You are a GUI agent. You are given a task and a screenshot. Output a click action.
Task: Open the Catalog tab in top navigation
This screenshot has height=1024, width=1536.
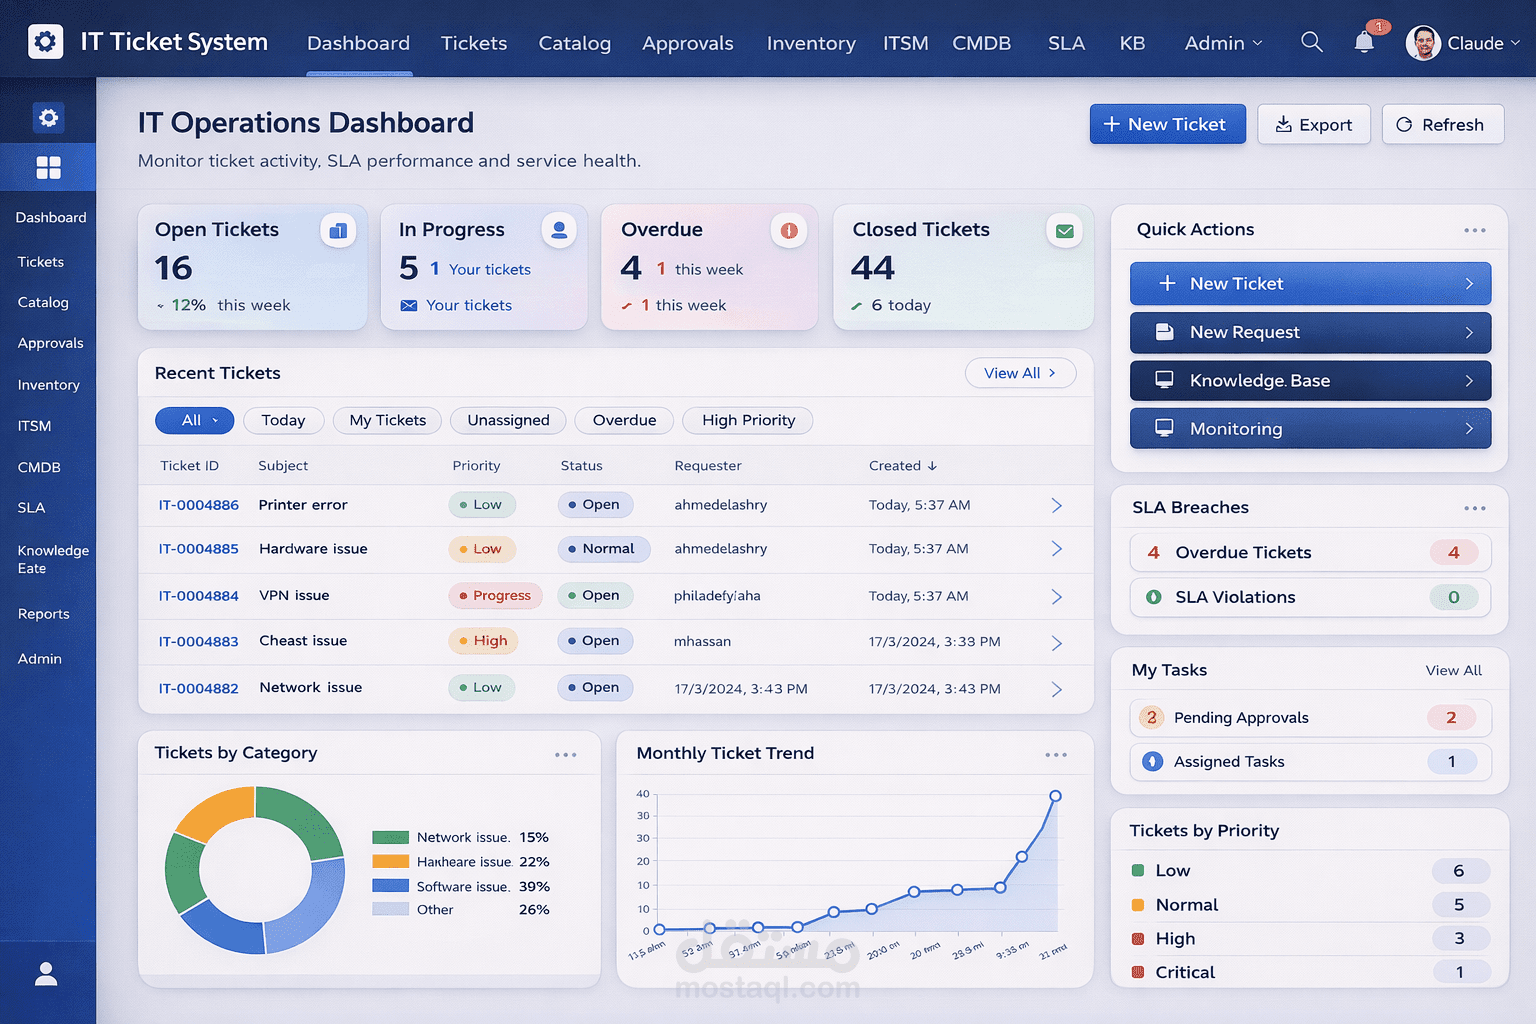(574, 43)
